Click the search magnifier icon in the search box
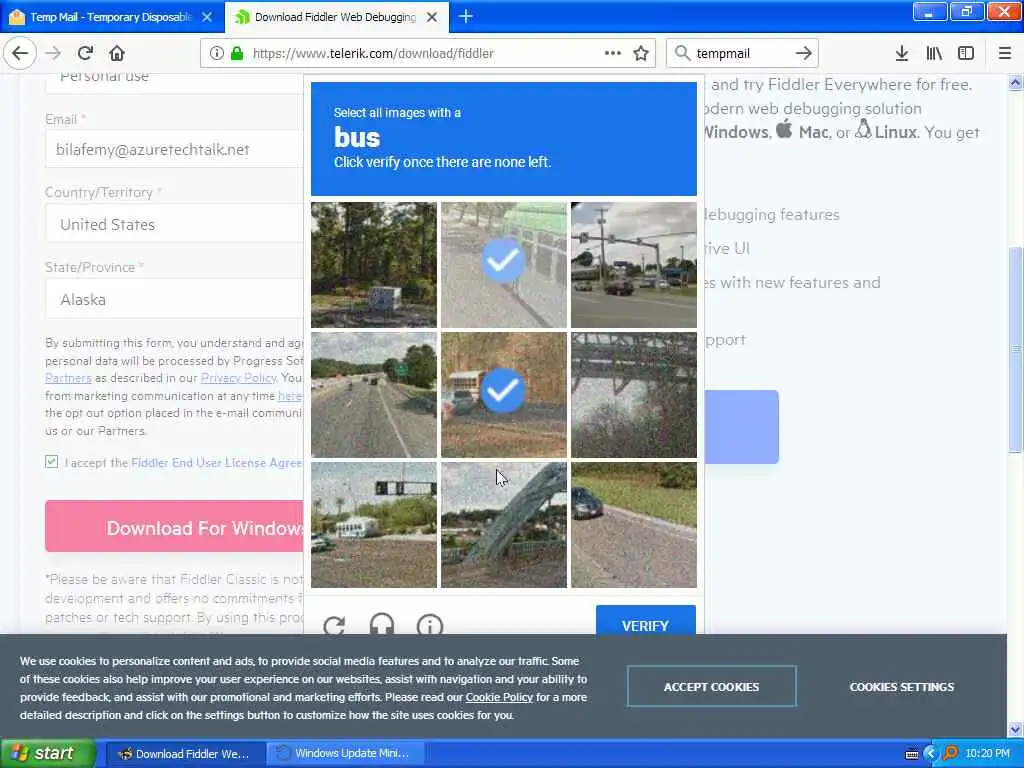The image size is (1024, 768). coord(682,53)
